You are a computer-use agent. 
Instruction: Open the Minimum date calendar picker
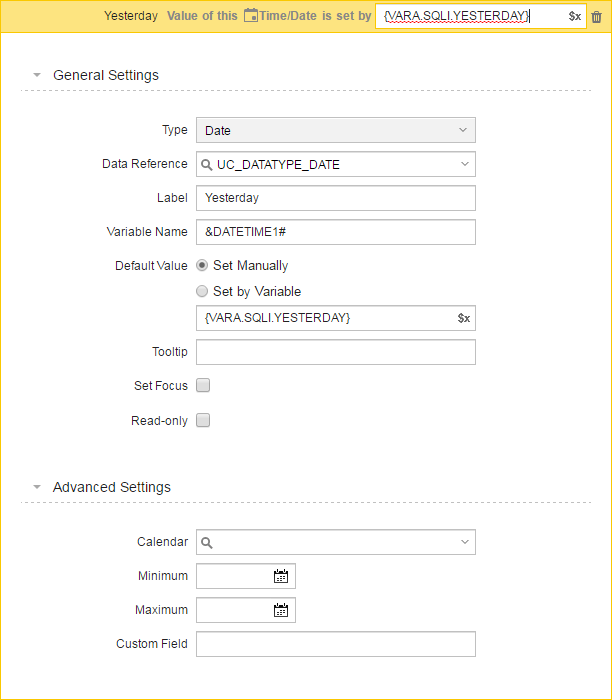coord(281,576)
